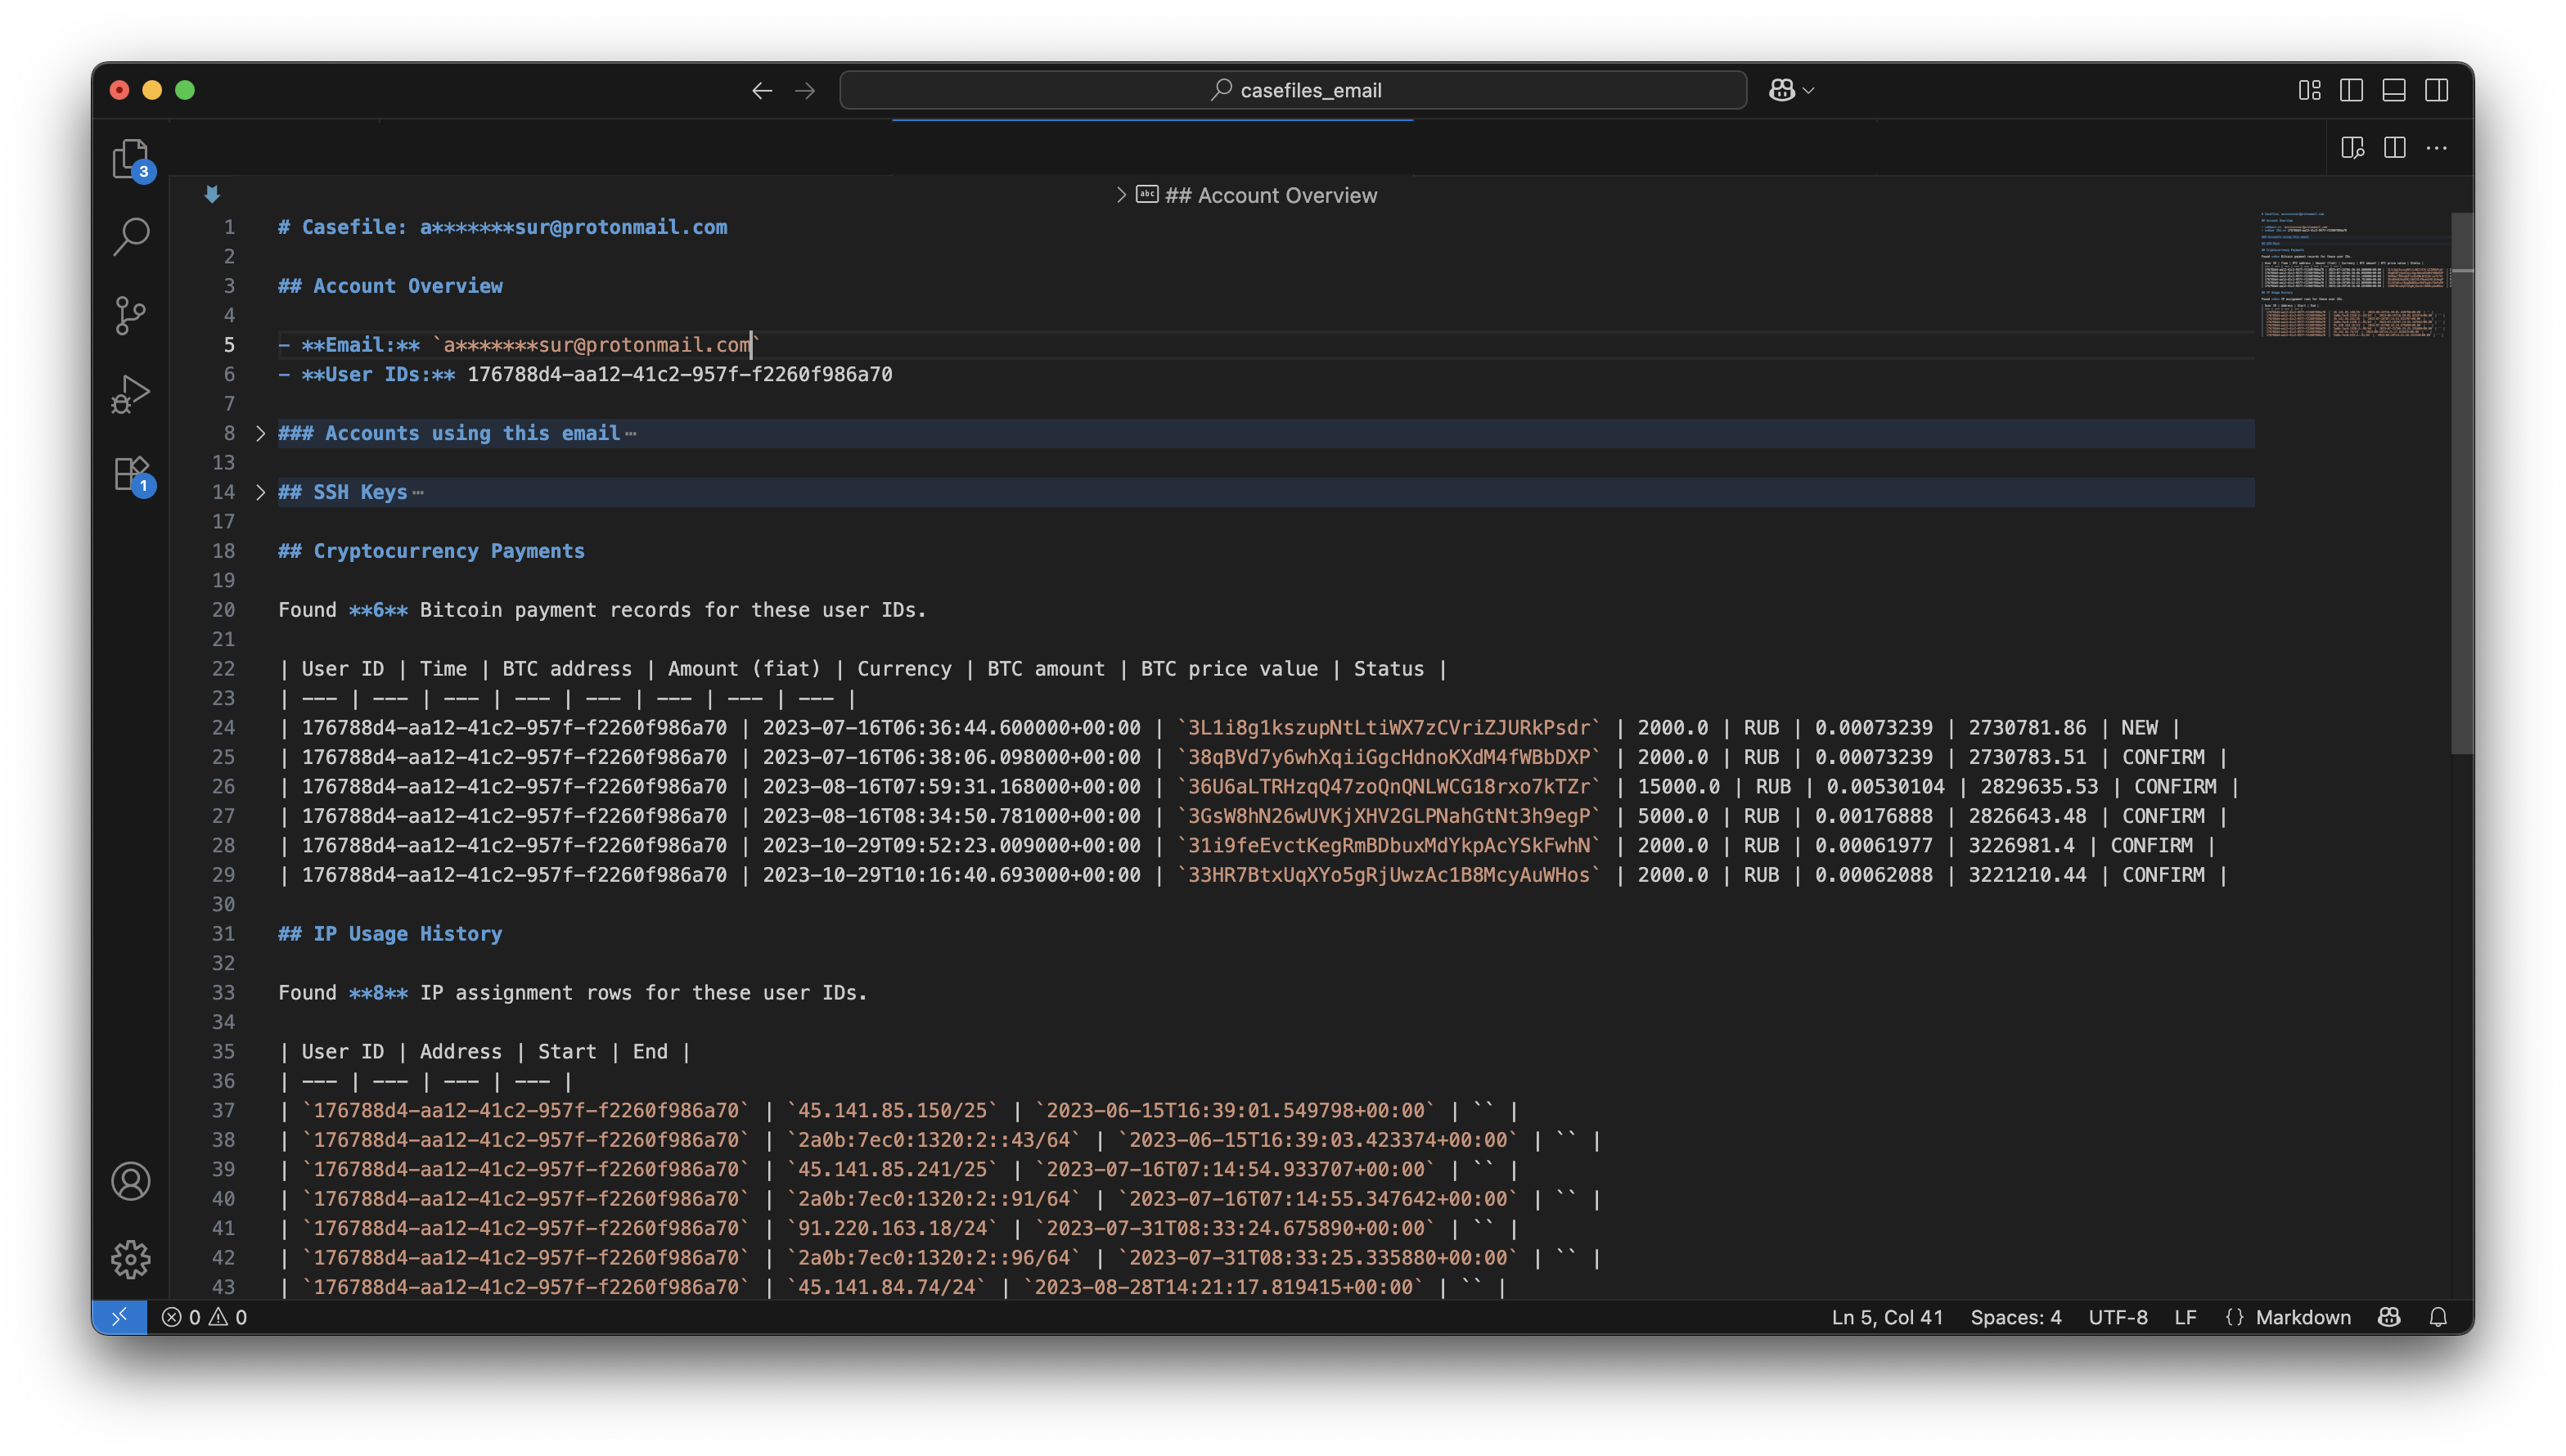Open the Accounts menu icon

click(130, 1181)
